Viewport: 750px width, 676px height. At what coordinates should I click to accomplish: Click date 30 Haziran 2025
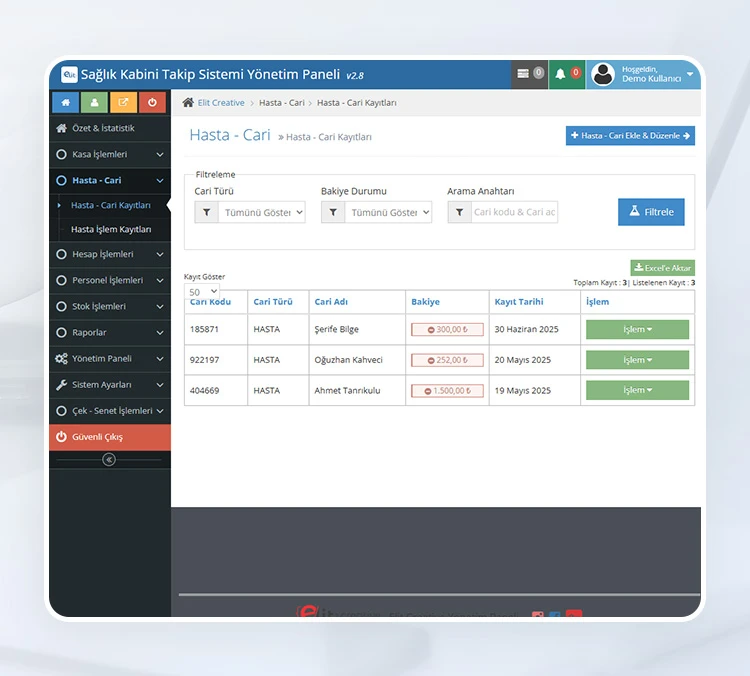click(x=526, y=330)
